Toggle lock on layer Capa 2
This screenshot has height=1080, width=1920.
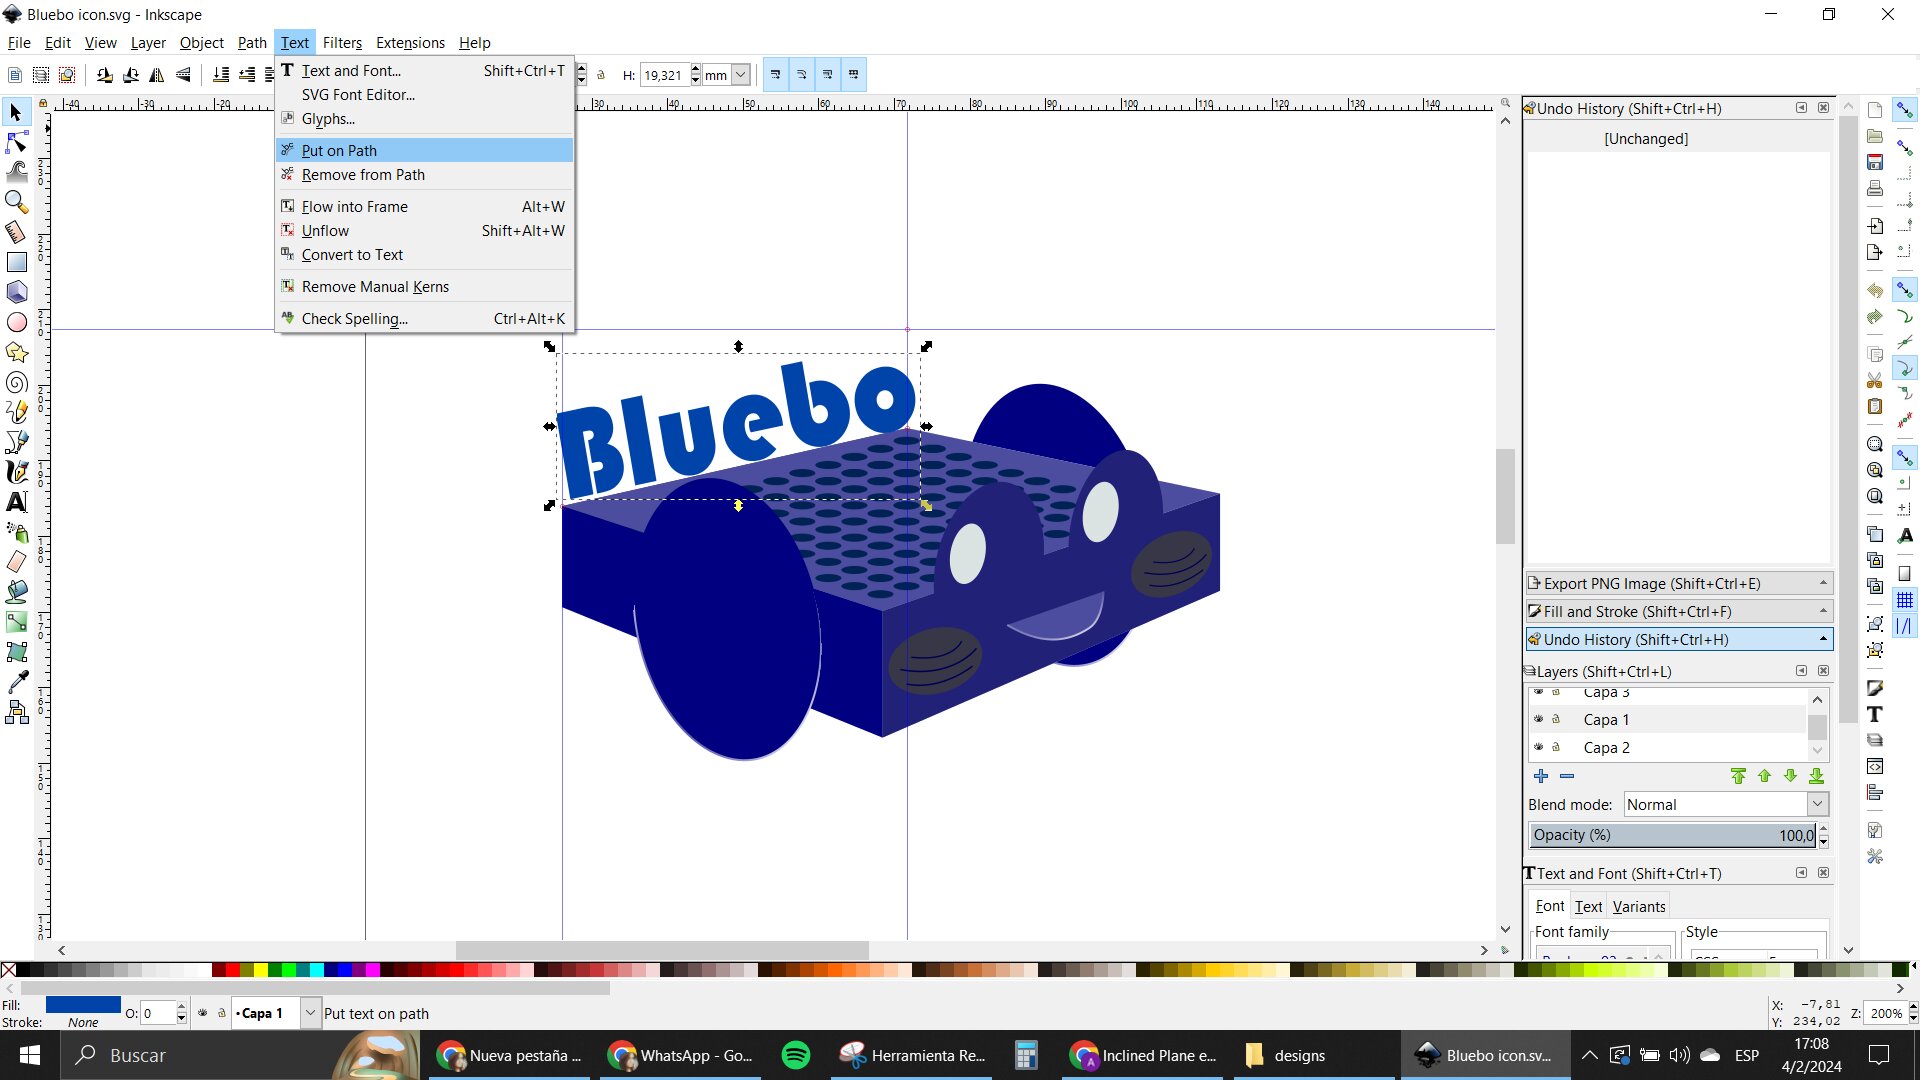point(1556,747)
